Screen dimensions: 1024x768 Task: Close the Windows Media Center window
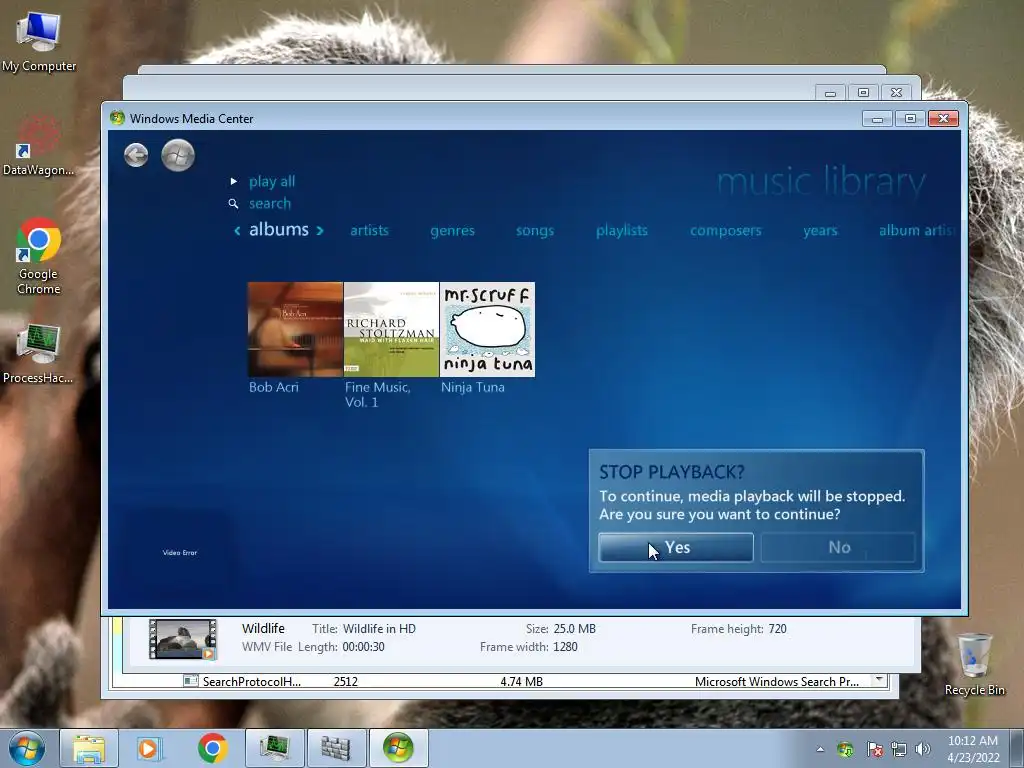pyautogui.click(x=943, y=119)
